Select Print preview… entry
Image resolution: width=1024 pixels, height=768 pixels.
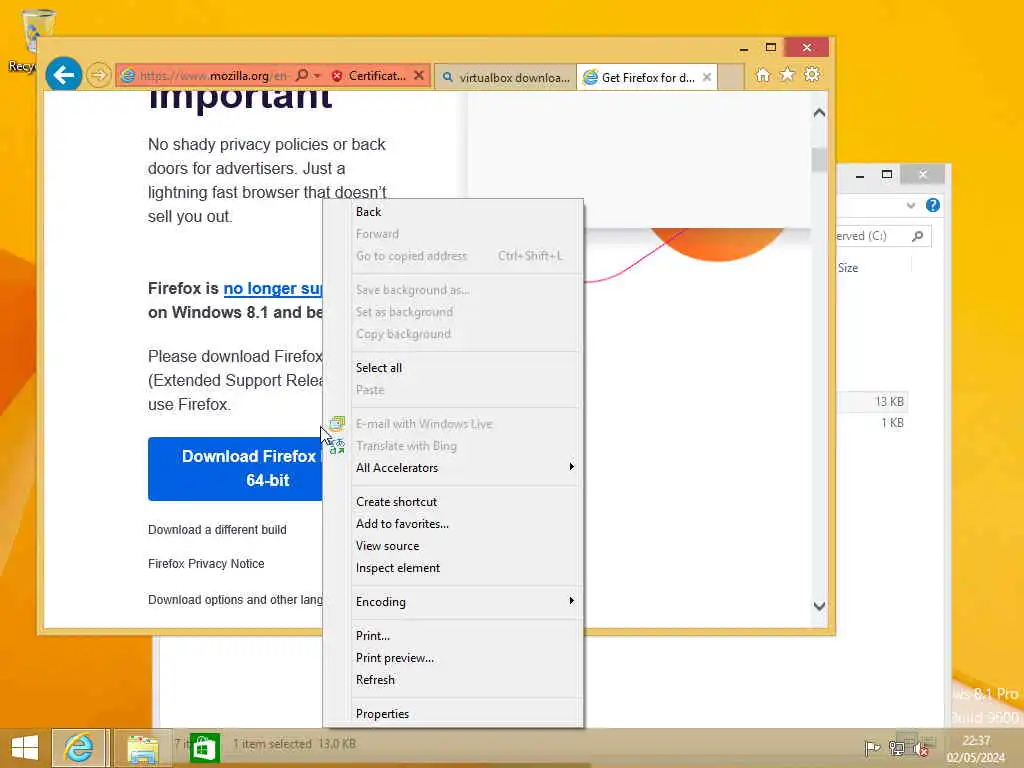tap(466, 658)
